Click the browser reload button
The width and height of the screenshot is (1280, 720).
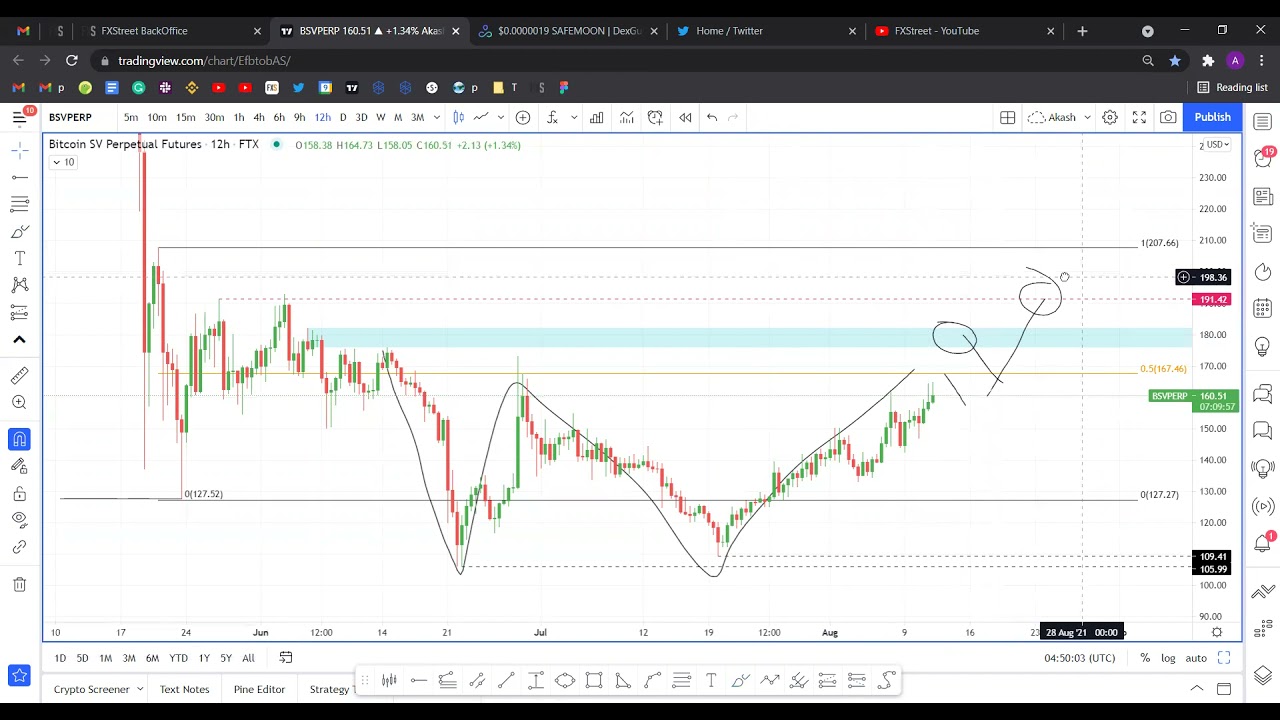click(72, 61)
